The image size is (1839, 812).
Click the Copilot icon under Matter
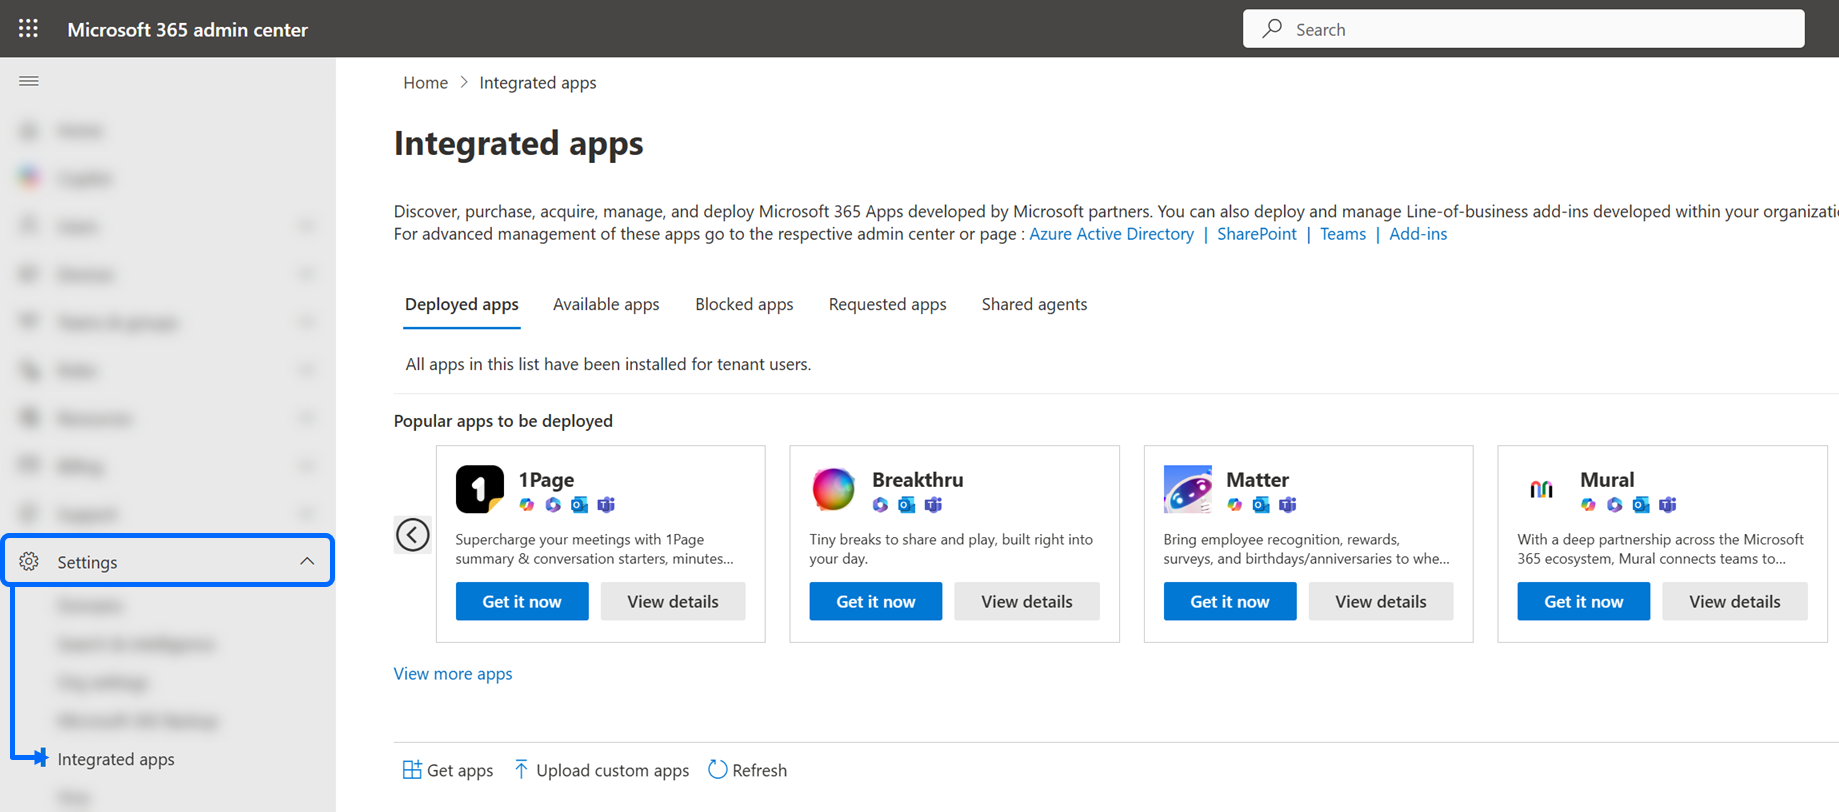click(1235, 505)
